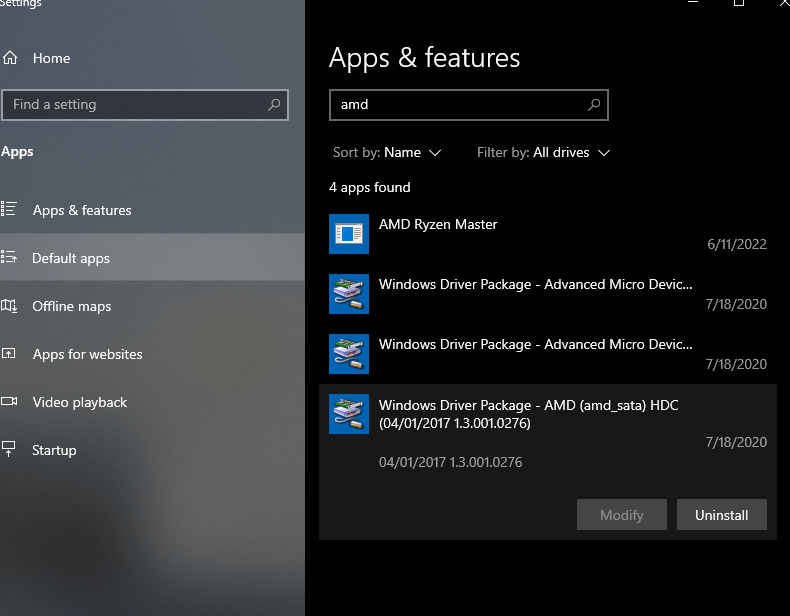Maximize the Settings window
Image resolution: width=790 pixels, height=616 pixels.
(739, 3)
